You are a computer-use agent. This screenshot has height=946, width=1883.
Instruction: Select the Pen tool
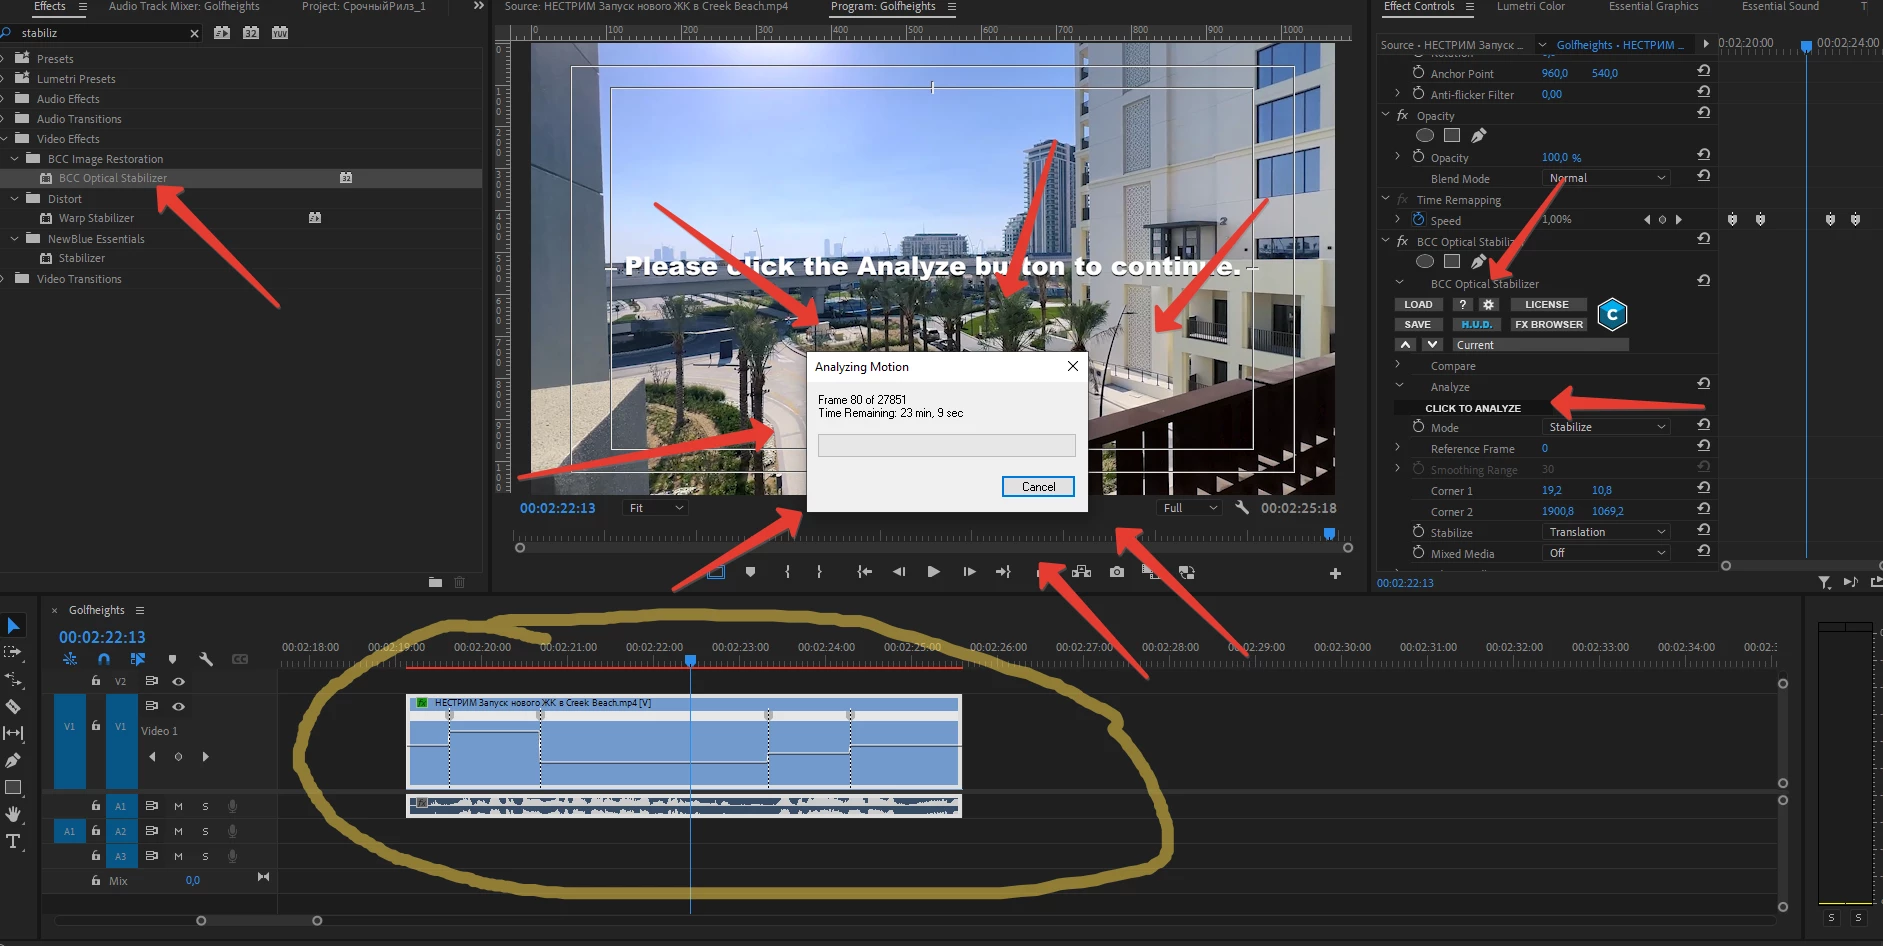pyautogui.click(x=13, y=760)
